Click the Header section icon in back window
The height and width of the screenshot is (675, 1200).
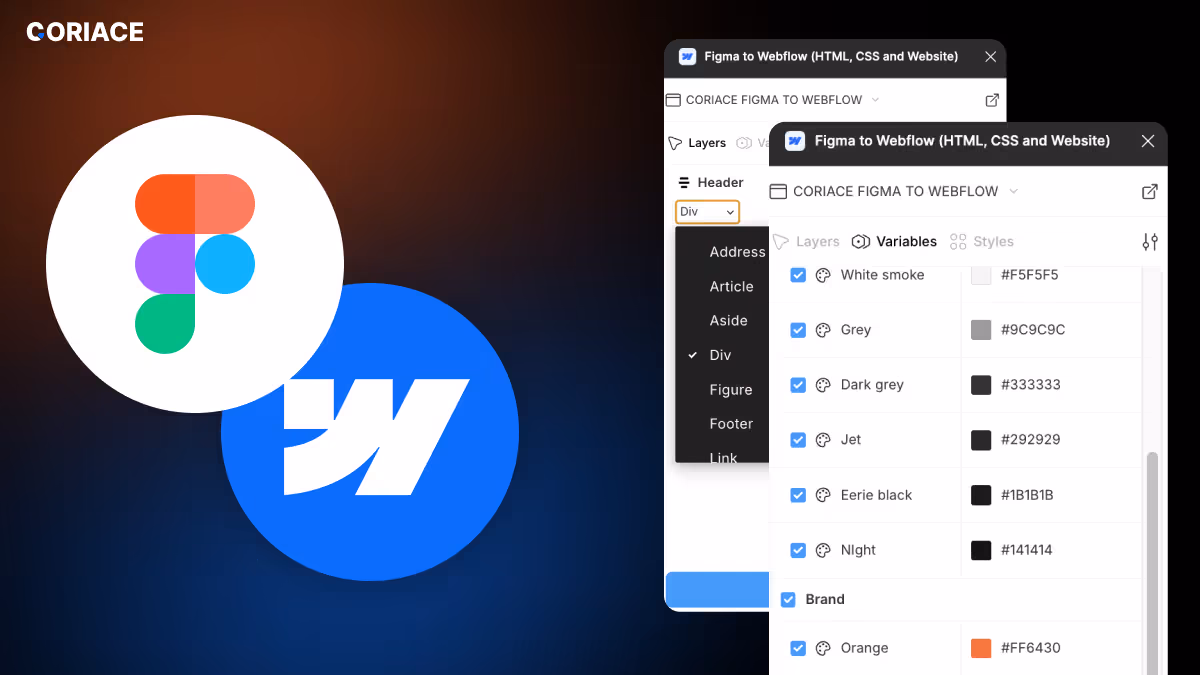click(684, 183)
